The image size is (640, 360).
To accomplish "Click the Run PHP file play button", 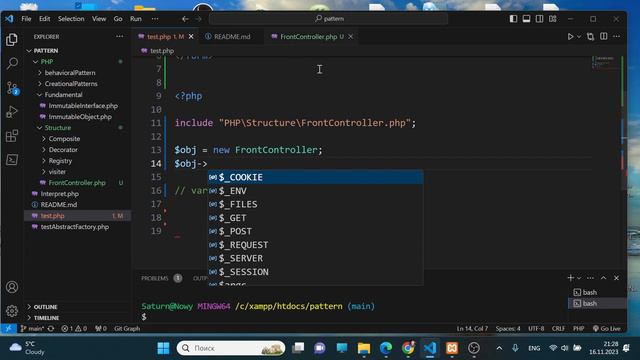I will (570, 37).
